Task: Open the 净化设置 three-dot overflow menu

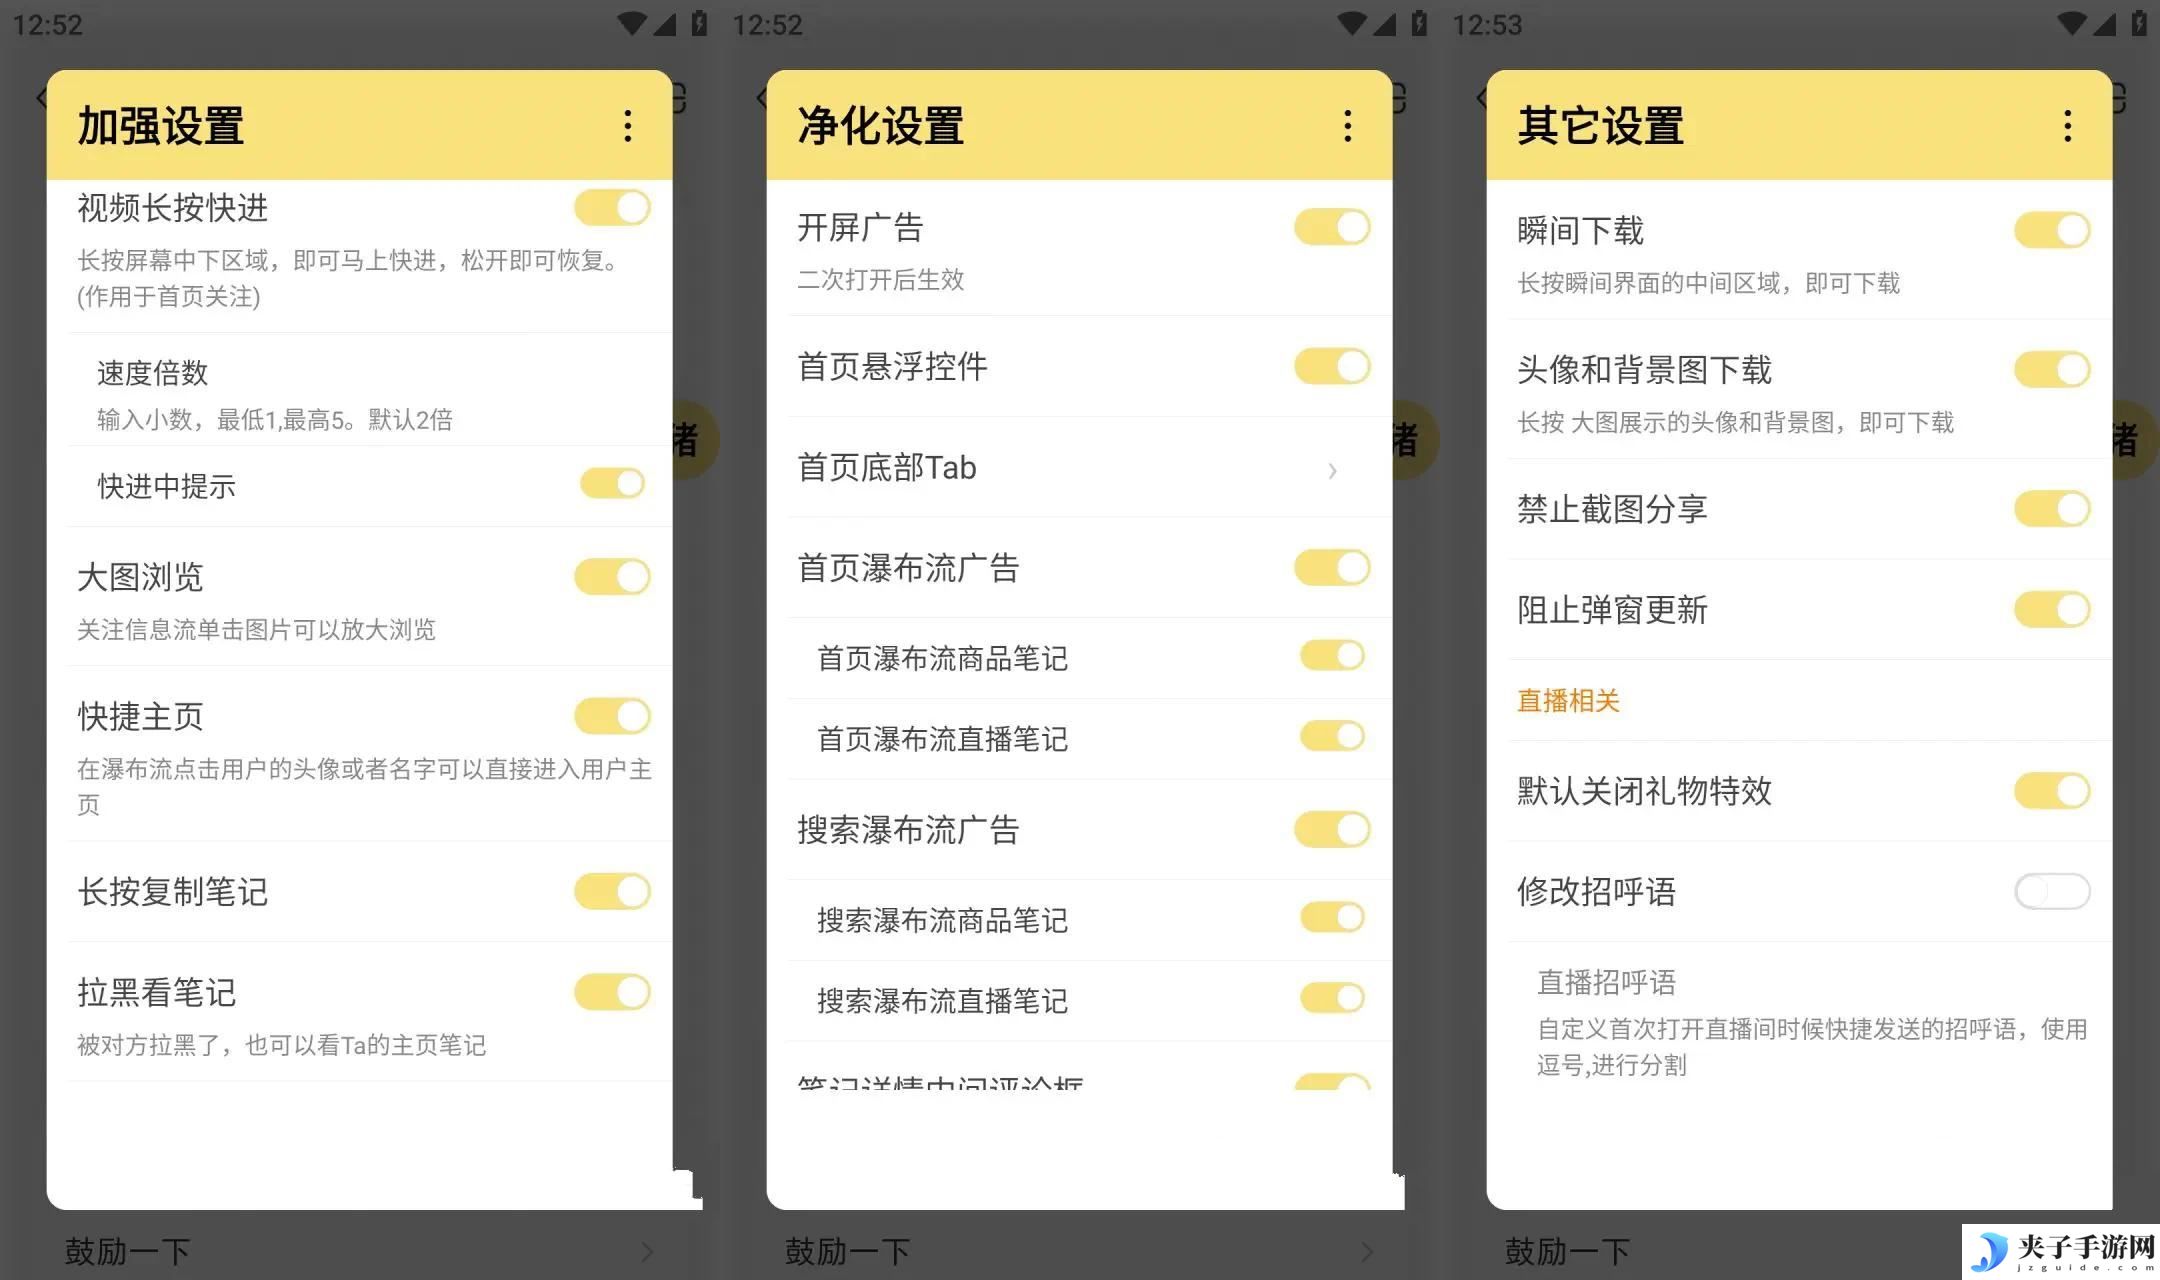Action: point(1348,126)
